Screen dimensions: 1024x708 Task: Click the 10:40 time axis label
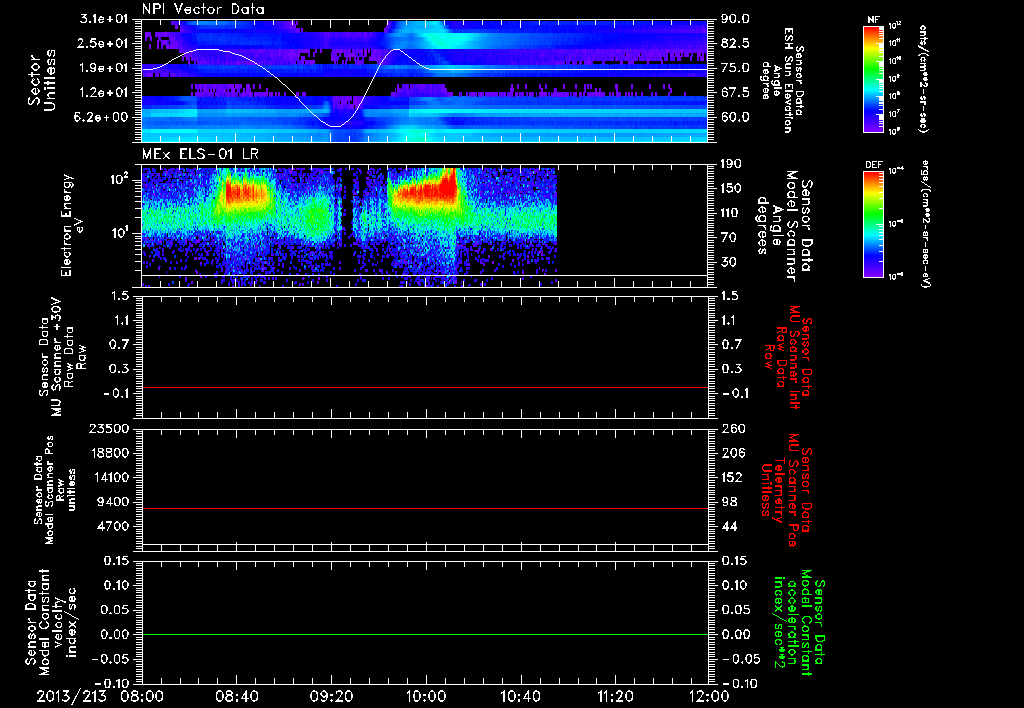(520, 696)
